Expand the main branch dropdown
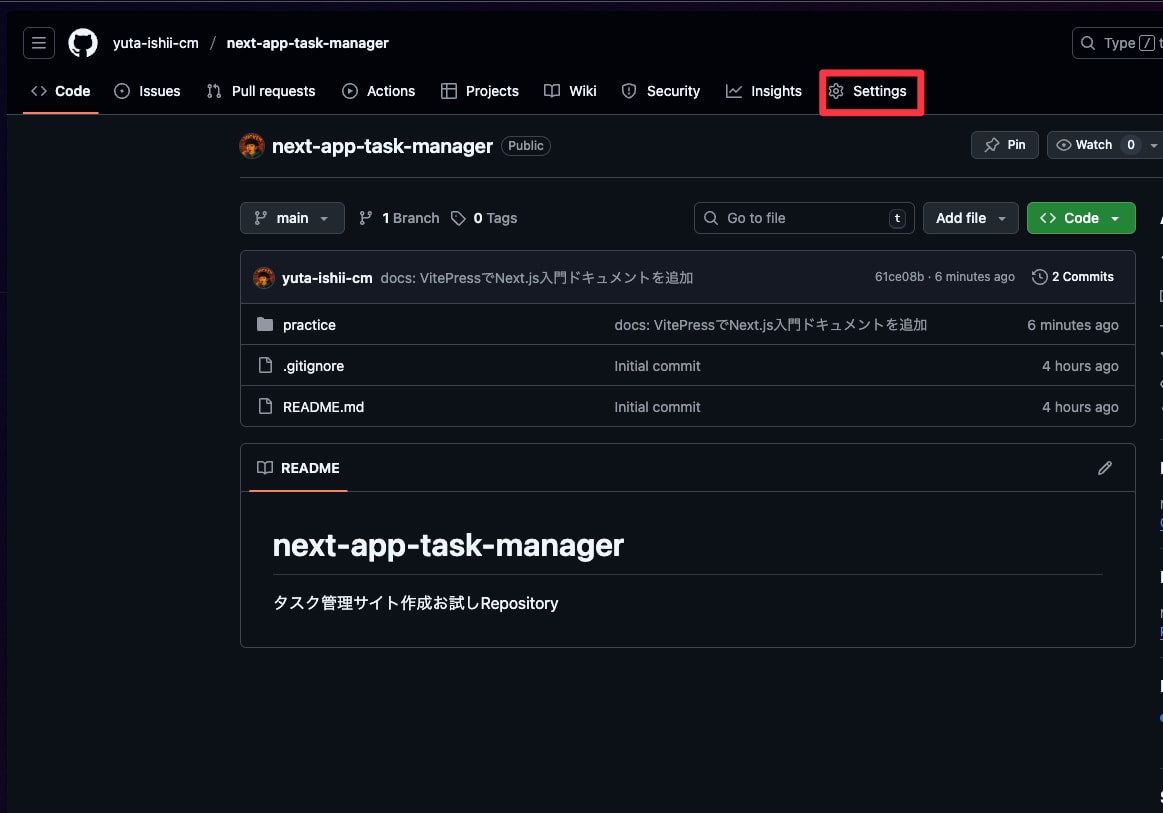This screenshot has width=1163, height=813. tap(292, 218)
